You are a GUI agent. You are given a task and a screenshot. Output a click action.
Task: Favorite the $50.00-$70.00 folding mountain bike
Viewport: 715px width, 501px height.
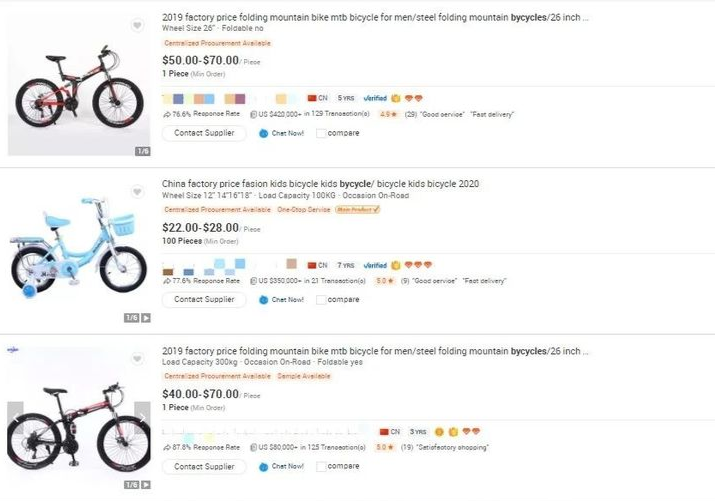click(137, 24)
